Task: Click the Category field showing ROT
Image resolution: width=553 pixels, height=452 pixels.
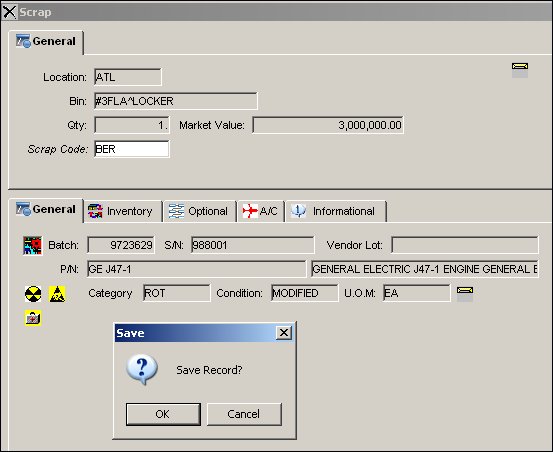Action: pos(177,293)
